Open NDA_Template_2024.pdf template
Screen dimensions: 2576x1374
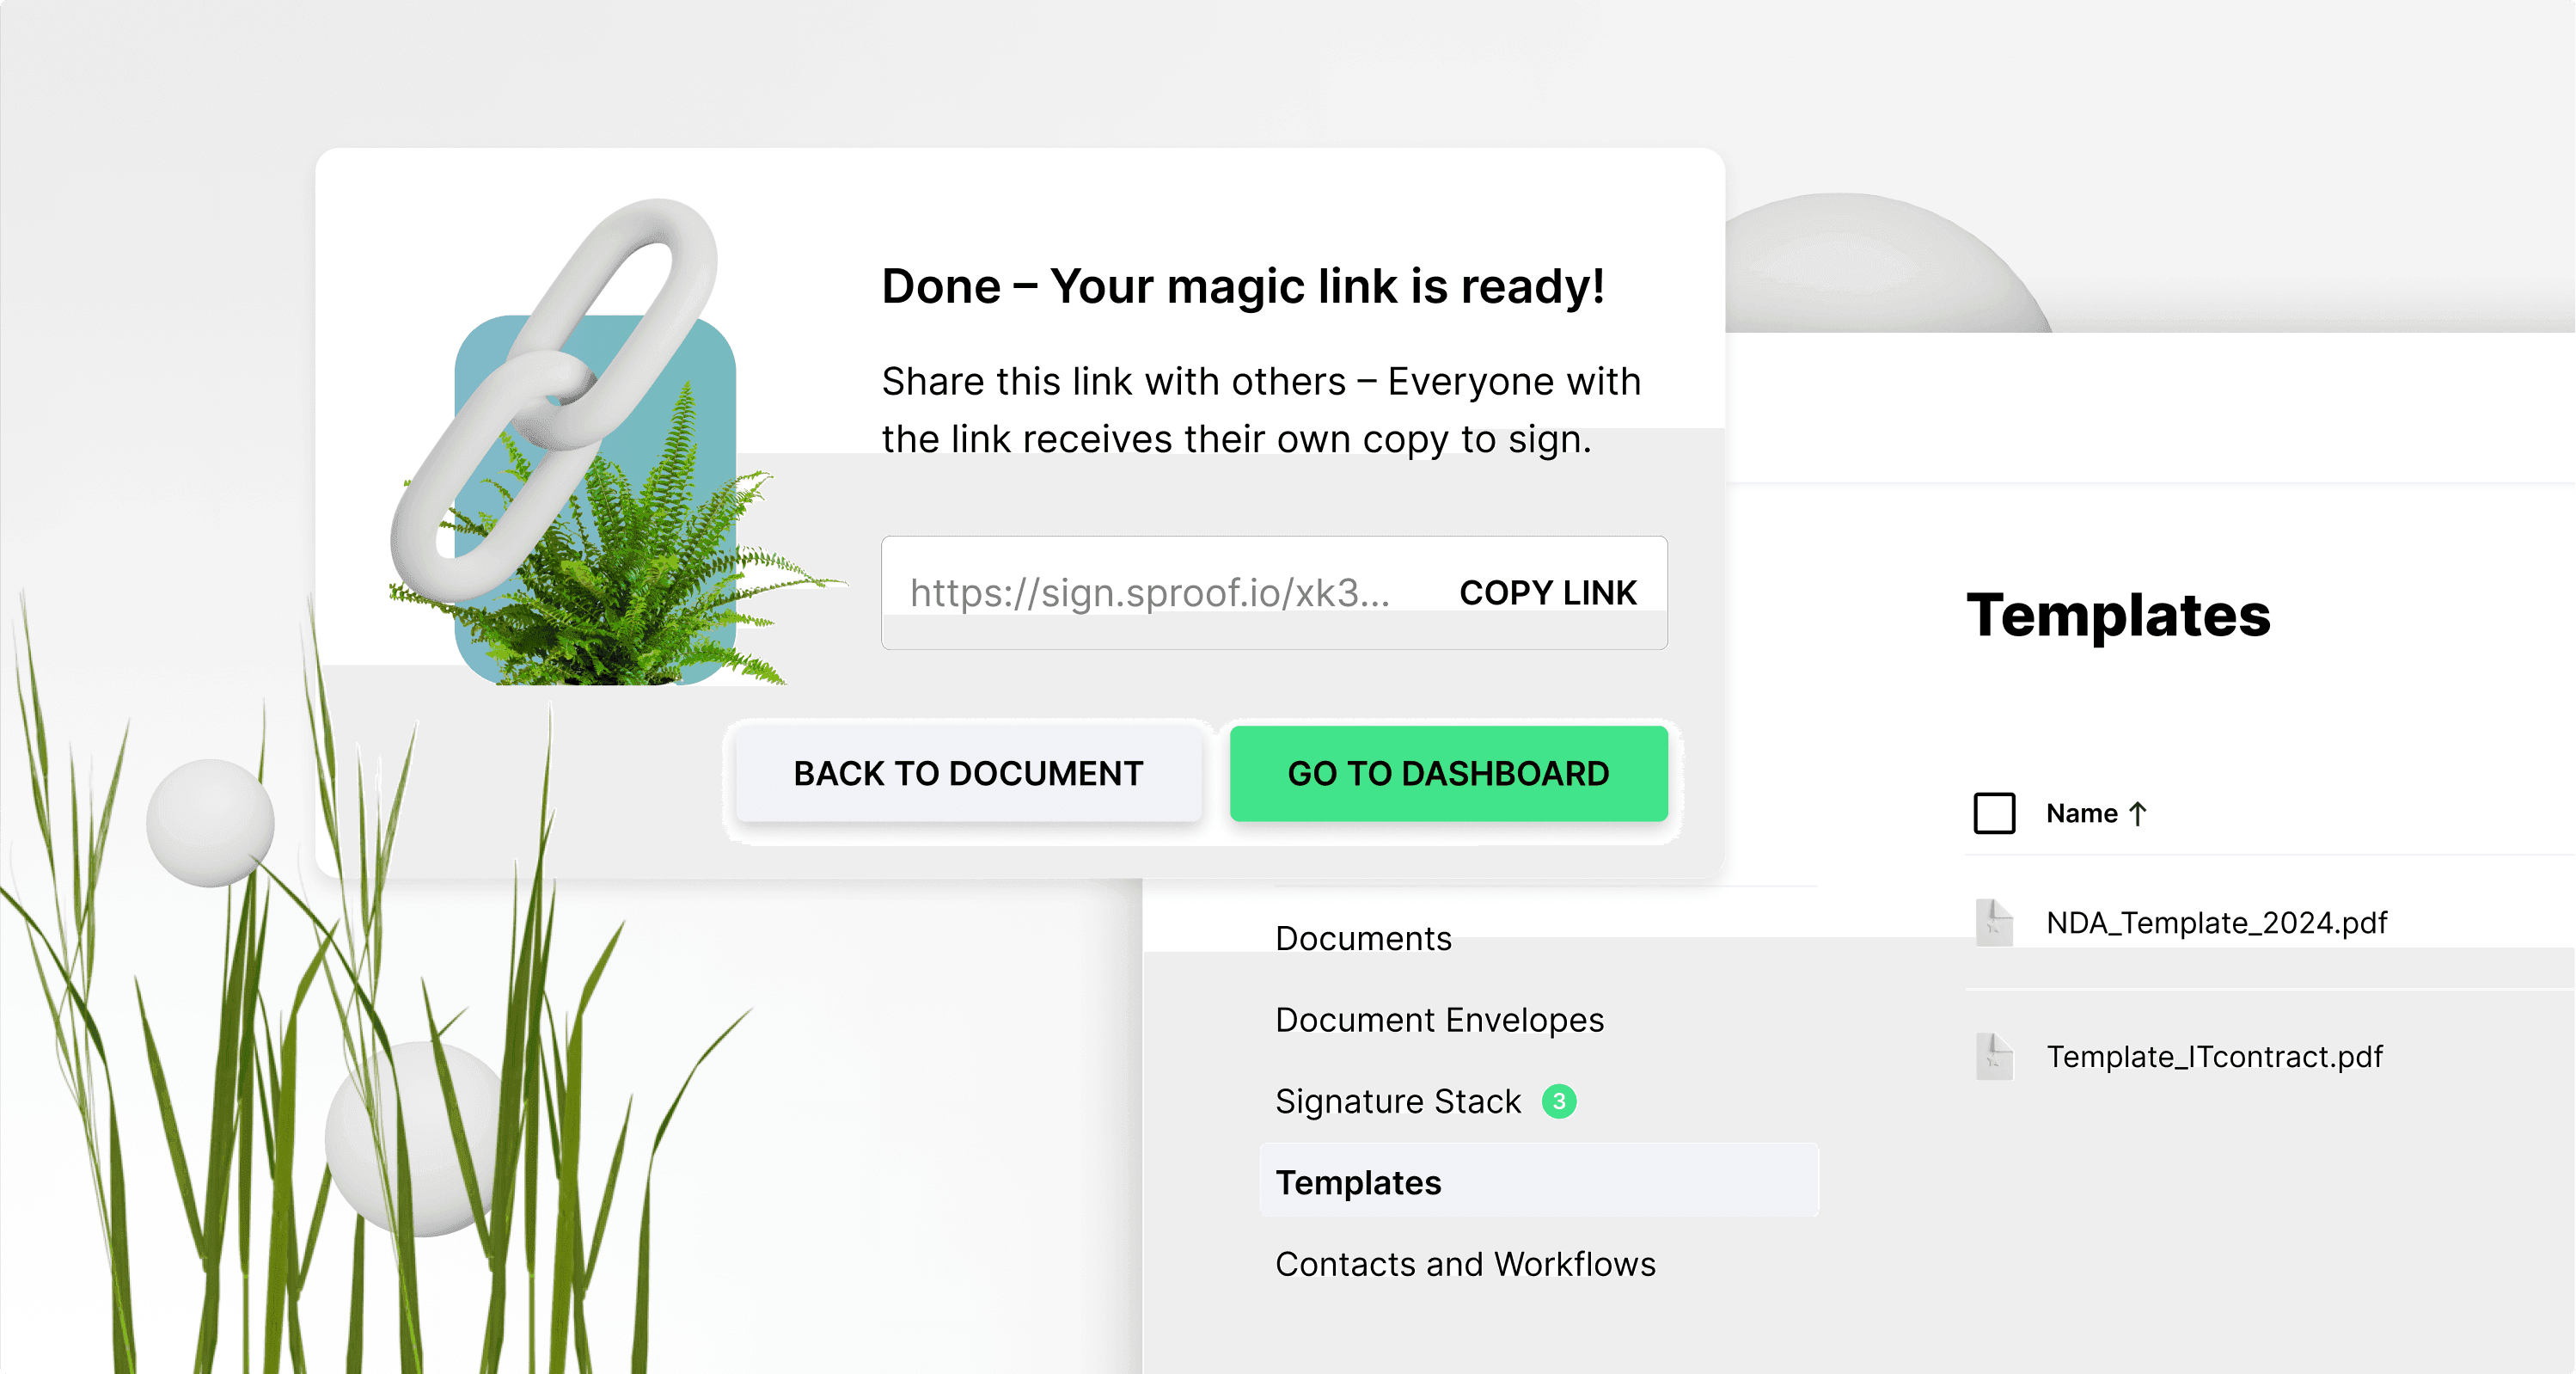click(x=2216, y=922)
